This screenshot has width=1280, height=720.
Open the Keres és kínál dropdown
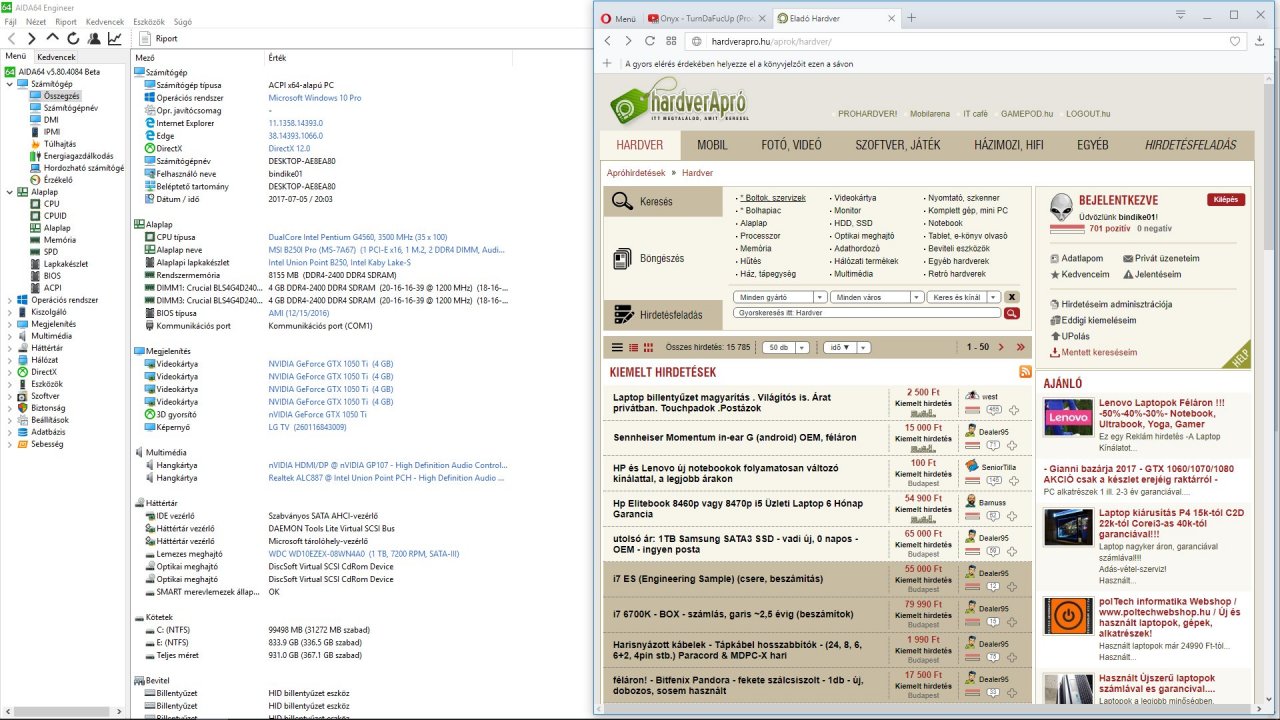point(963,297)
